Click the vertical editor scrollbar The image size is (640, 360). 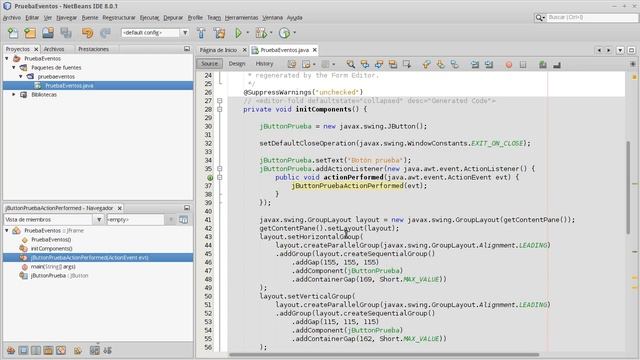point(628,188)
